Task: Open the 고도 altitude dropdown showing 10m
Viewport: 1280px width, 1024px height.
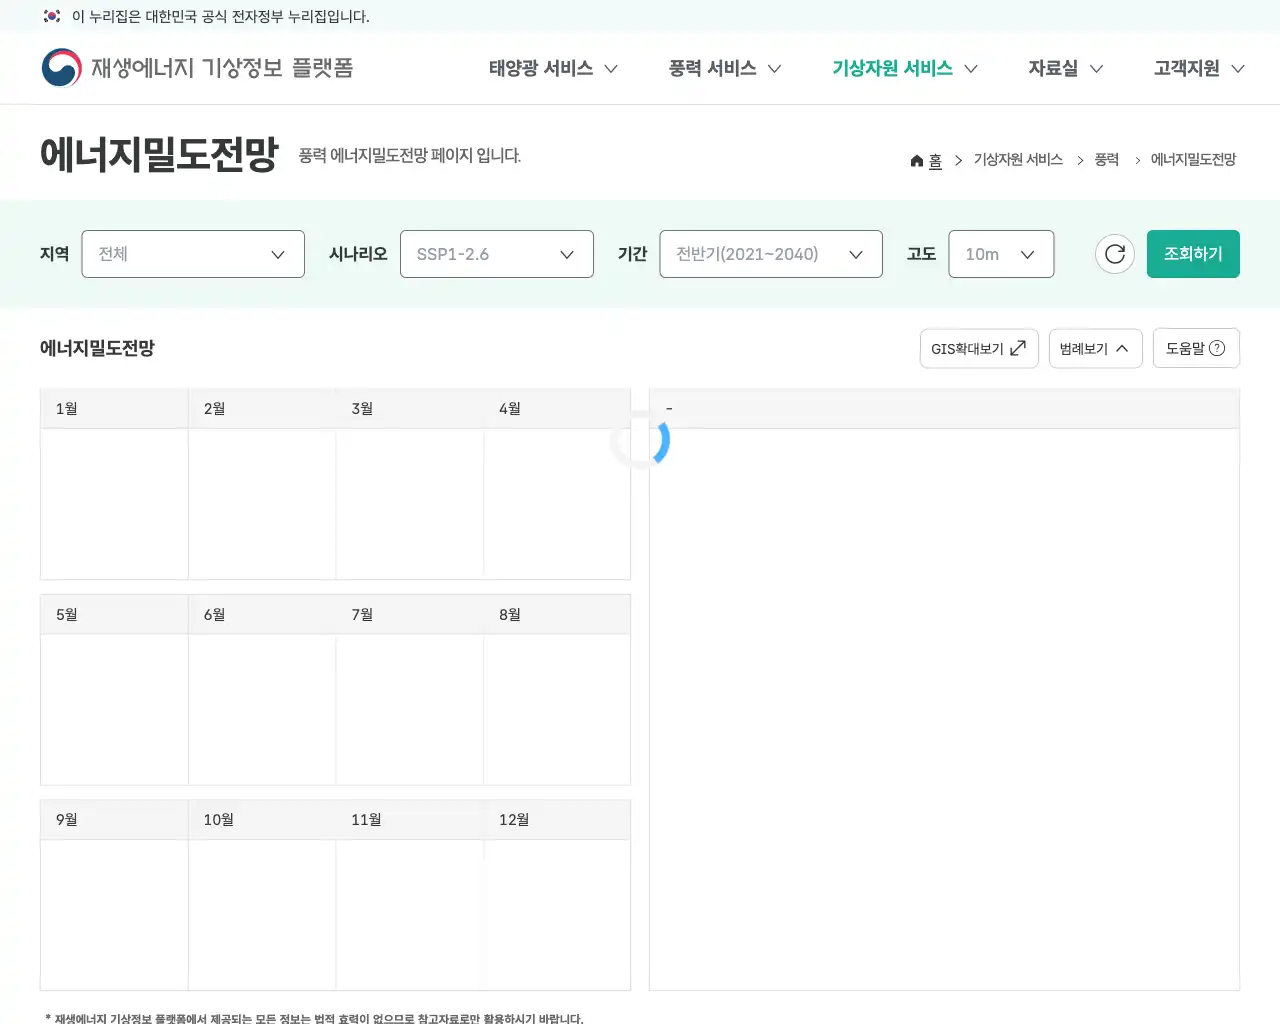Action: pyautogui.click(x=1000, y=254)
